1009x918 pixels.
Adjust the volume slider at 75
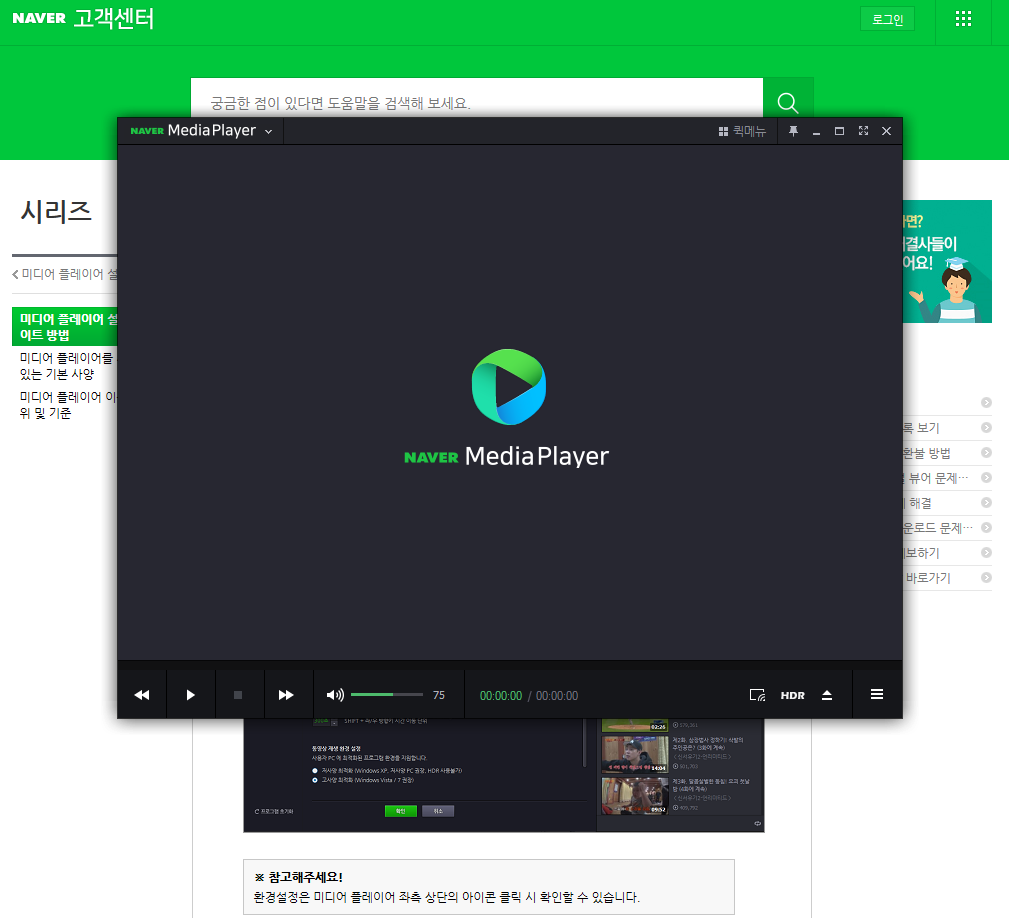[387, 695]
